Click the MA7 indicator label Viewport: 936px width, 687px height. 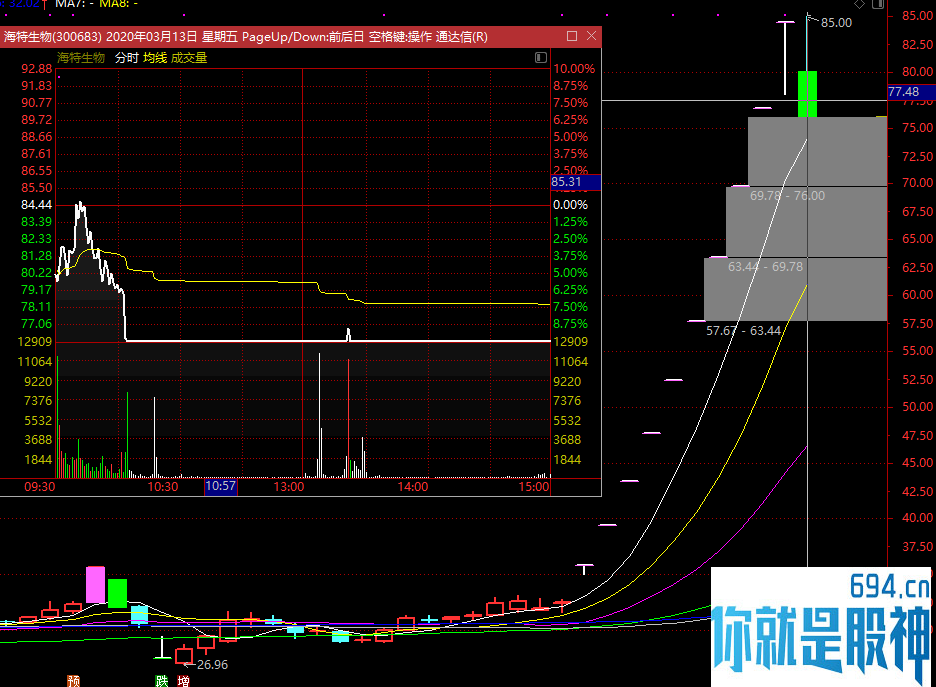click(x=74, y=4)
